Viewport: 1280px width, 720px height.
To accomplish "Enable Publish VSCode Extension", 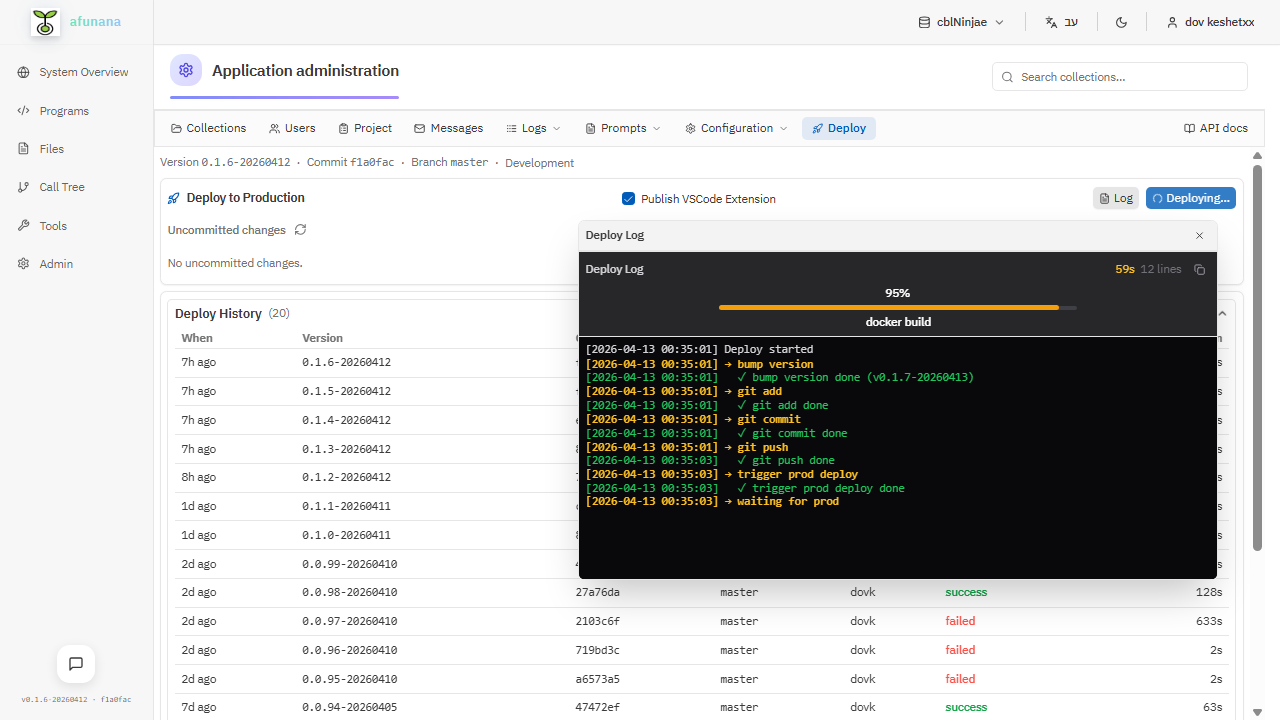I will 628,198.
